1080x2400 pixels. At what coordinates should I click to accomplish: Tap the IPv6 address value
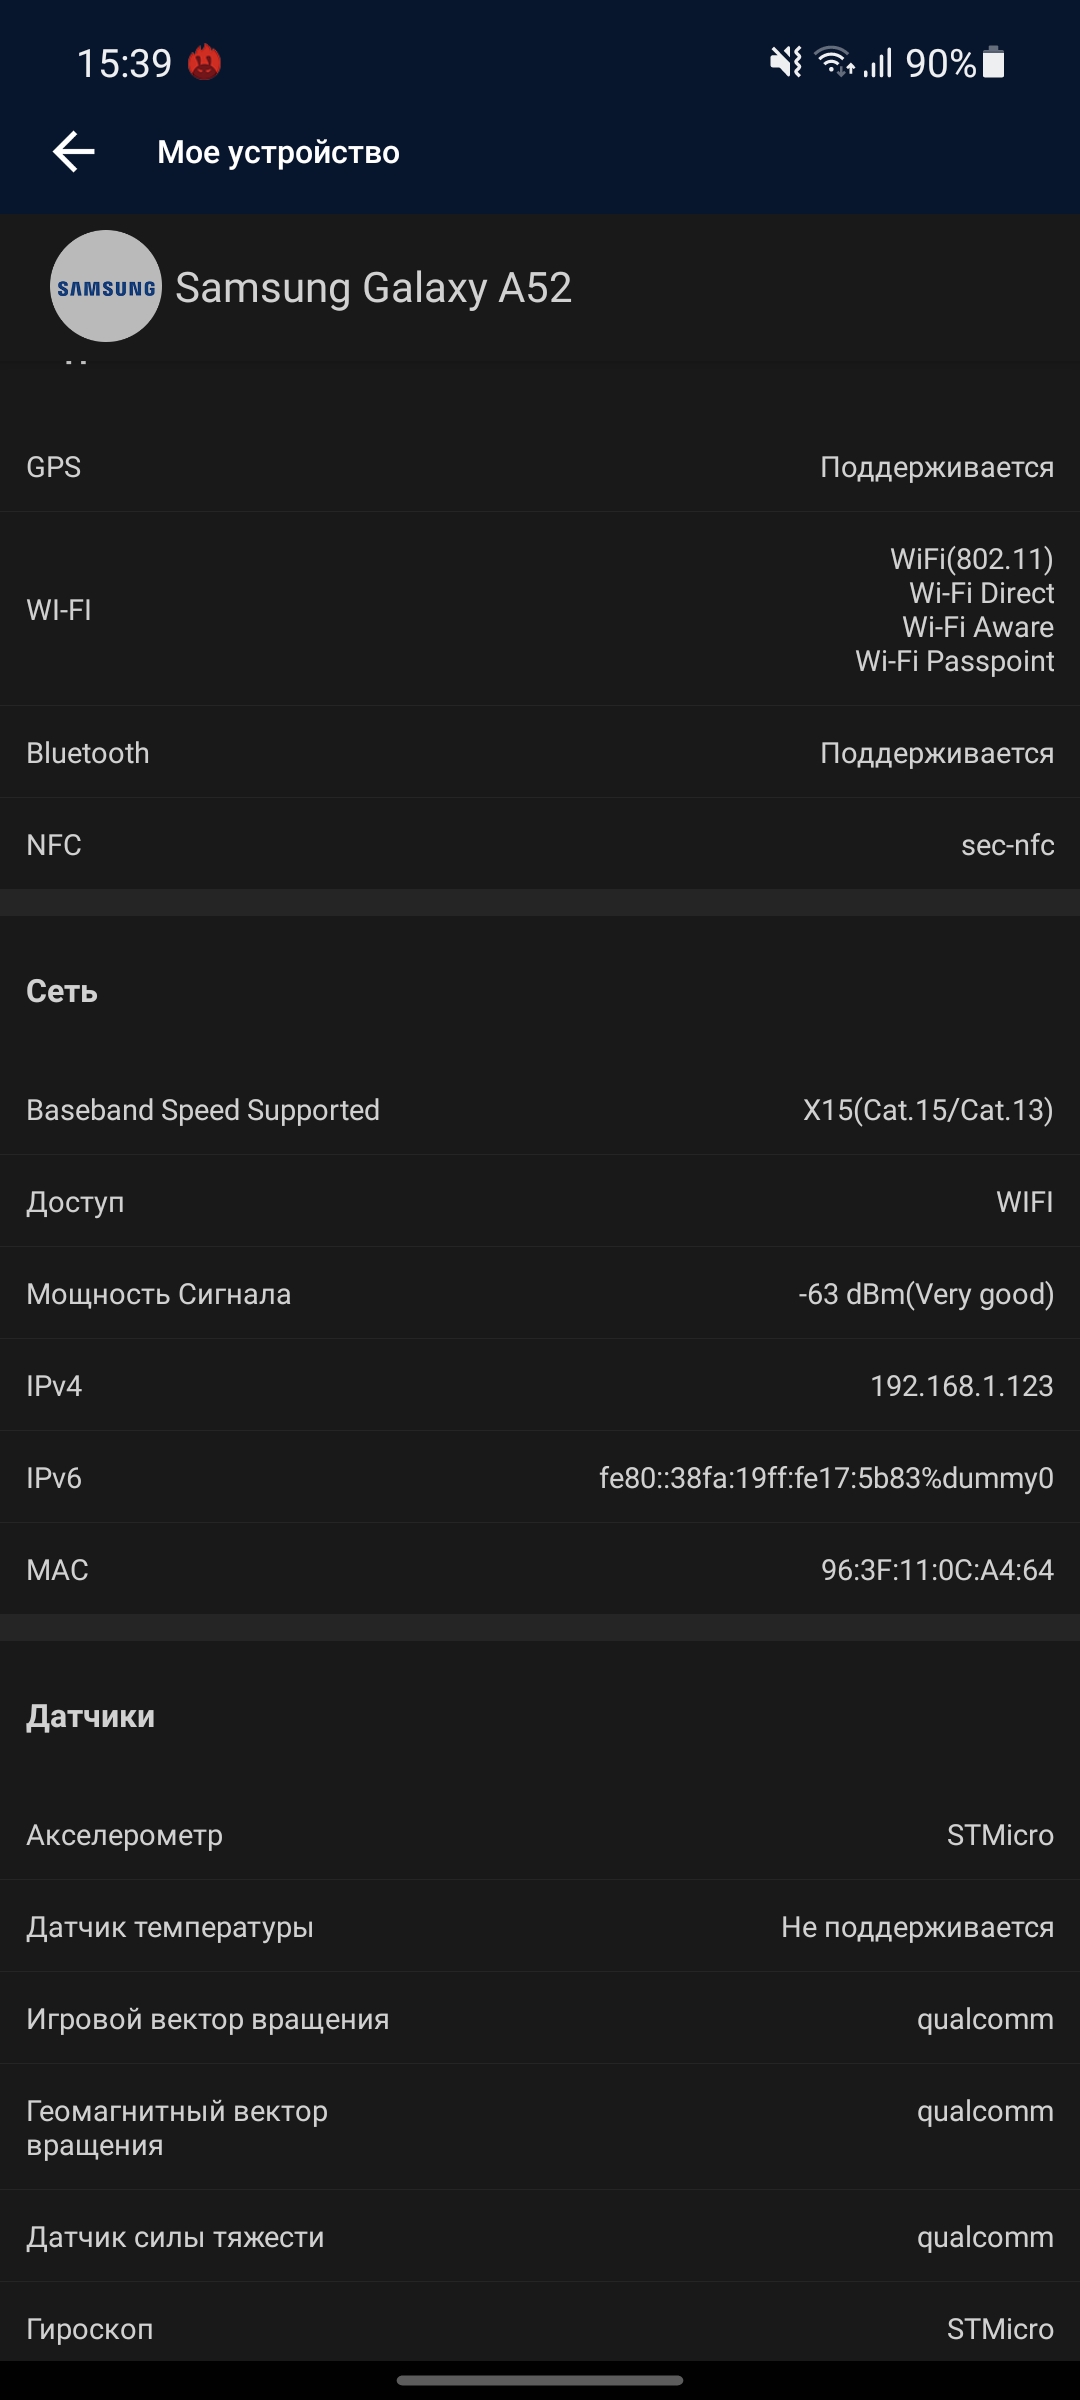826,1478
